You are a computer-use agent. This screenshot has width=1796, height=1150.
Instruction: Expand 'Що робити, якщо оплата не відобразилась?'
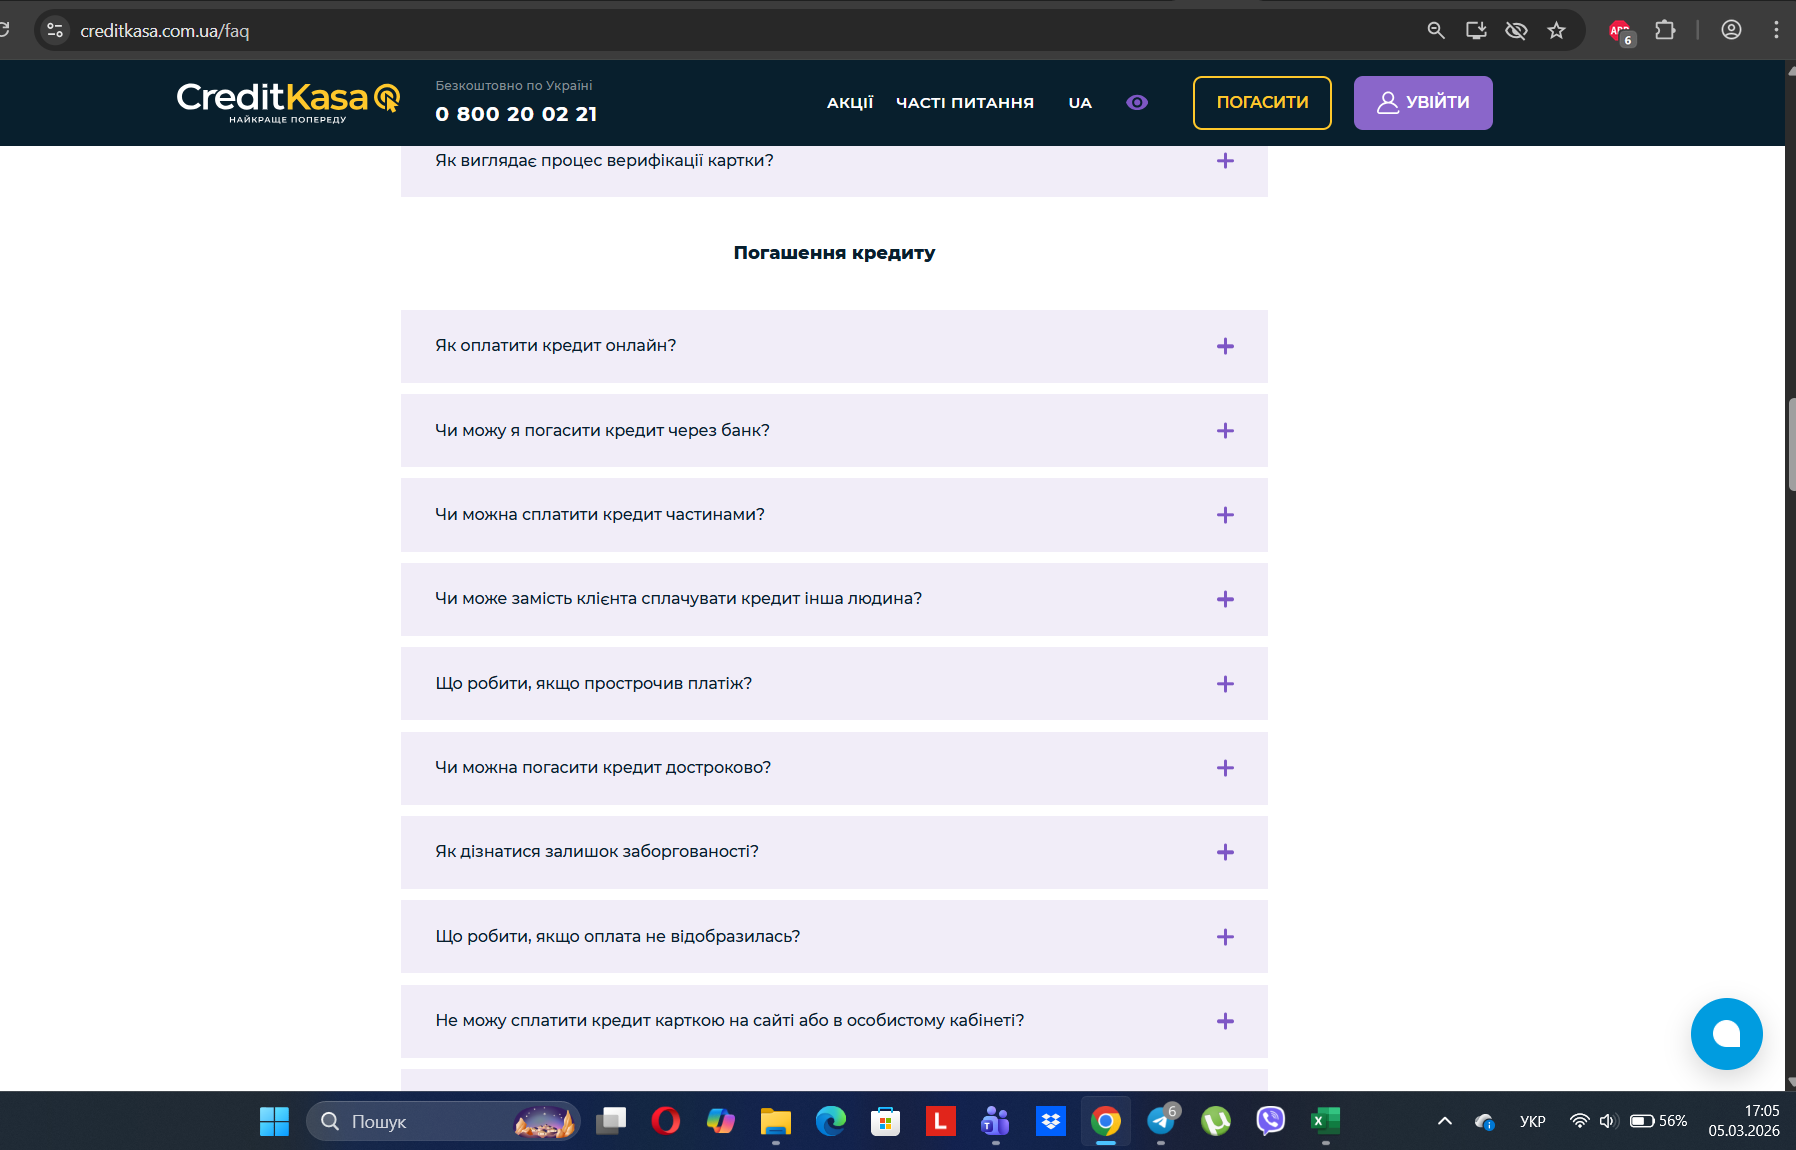[834, 936]
